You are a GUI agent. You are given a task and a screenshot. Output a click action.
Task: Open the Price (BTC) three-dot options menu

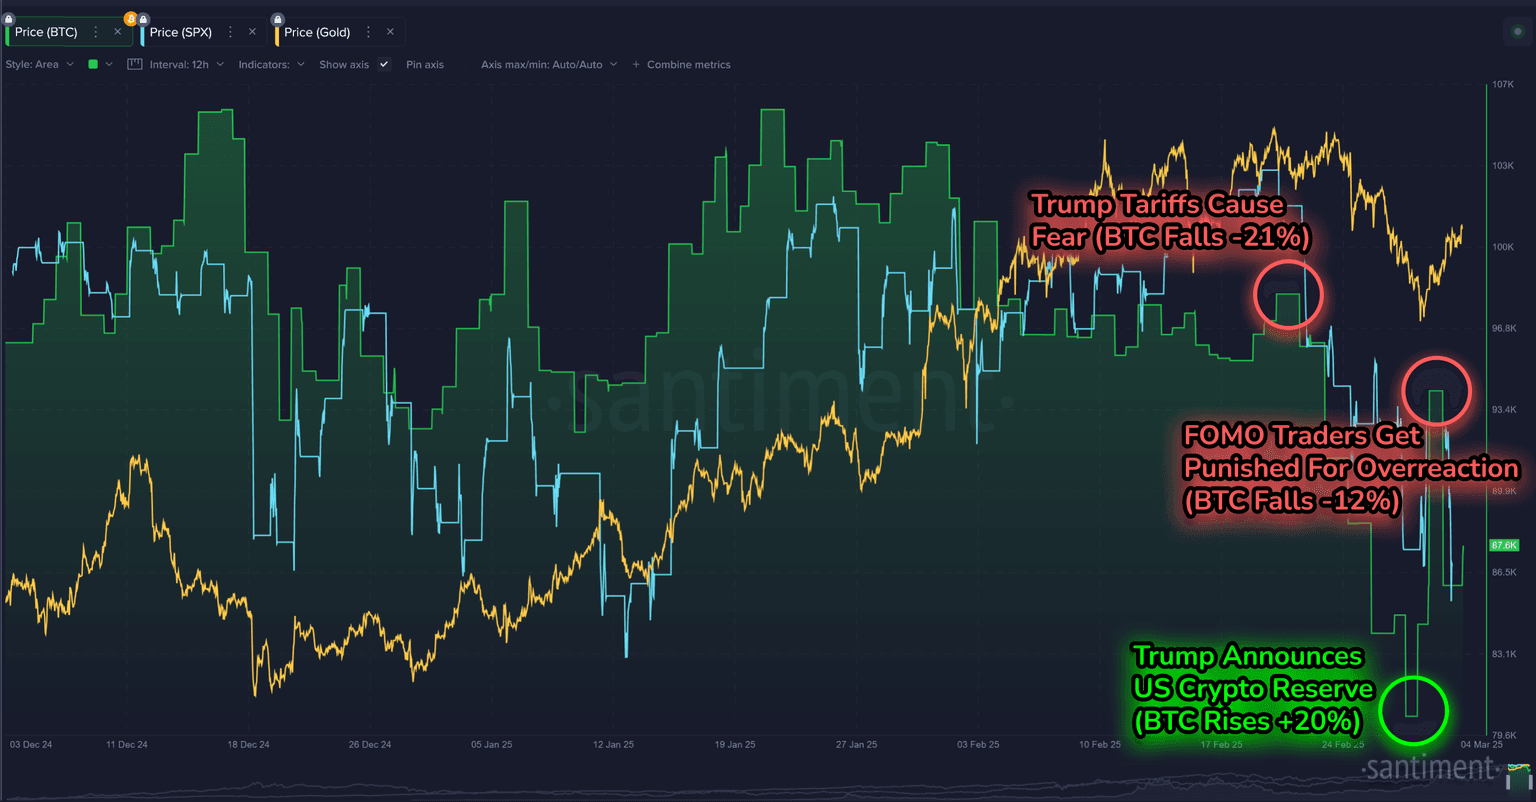pyautogui.click(x=96, y=32)
